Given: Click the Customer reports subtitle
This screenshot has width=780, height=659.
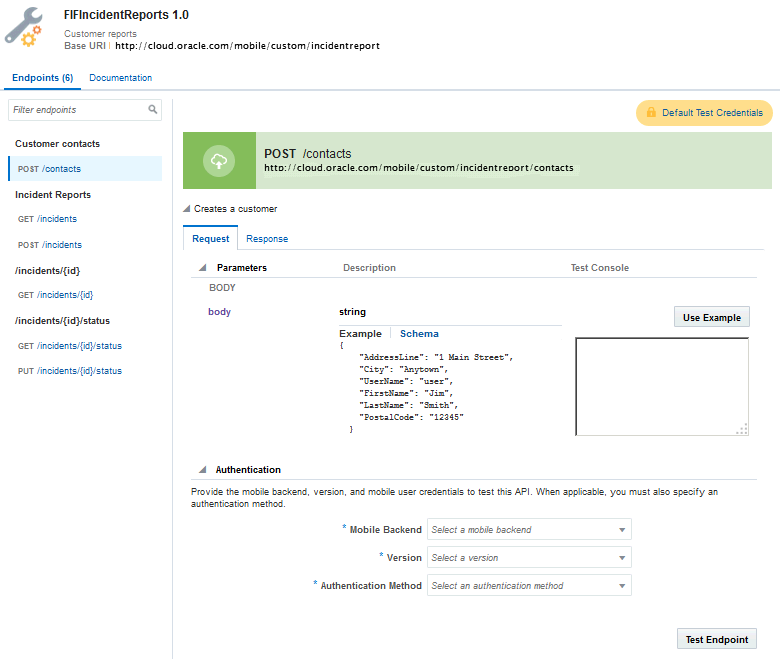Looking at the screenshot, I should [100, 34].
